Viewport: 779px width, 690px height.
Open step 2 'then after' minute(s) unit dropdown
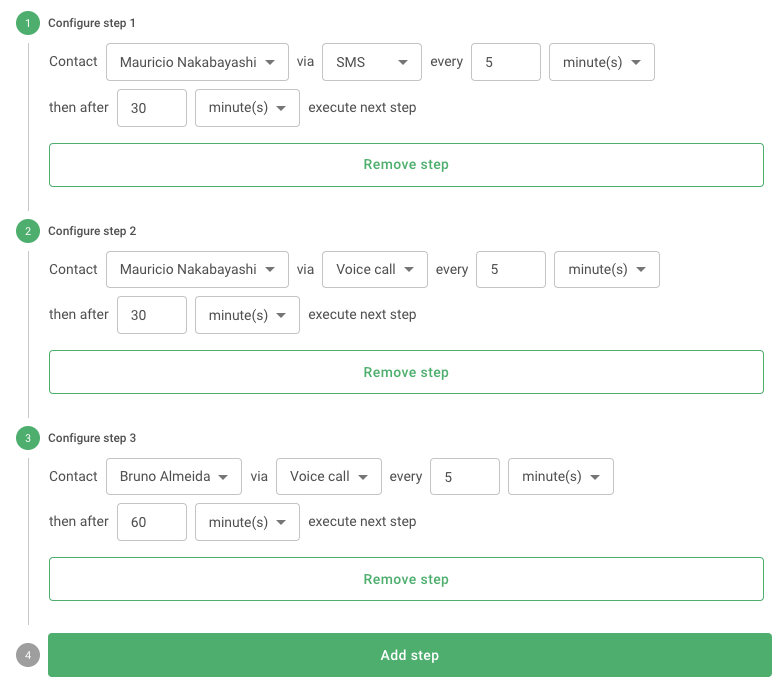click(x=247, y=315)
